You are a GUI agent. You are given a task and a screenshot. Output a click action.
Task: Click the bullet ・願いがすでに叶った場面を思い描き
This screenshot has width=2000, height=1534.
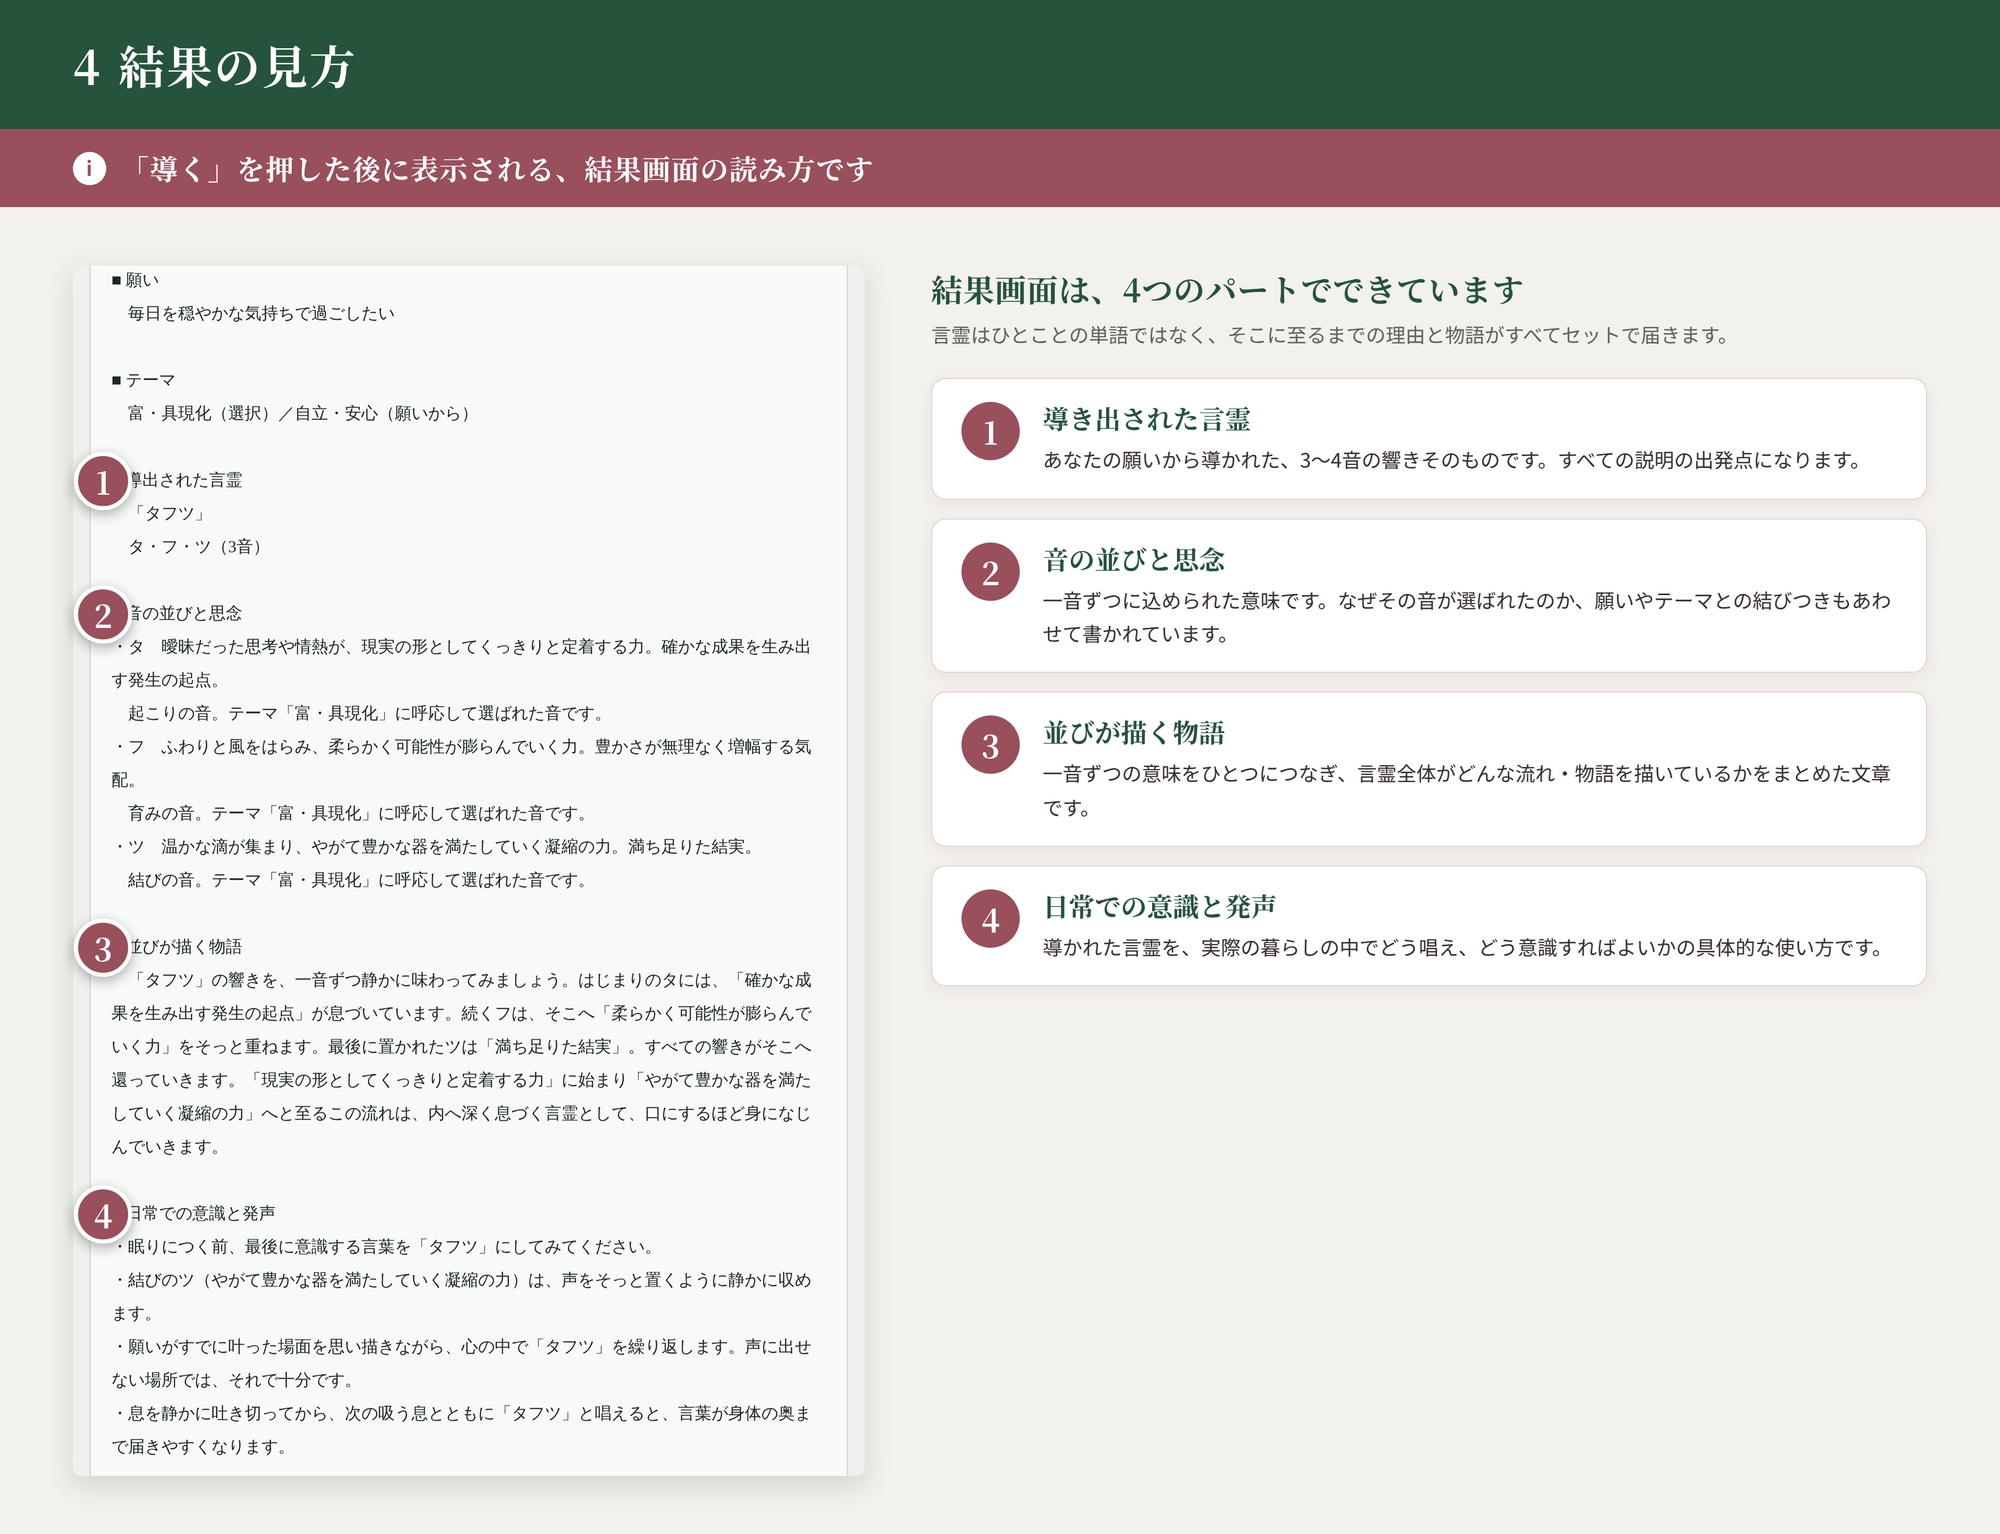(461, 1363)
